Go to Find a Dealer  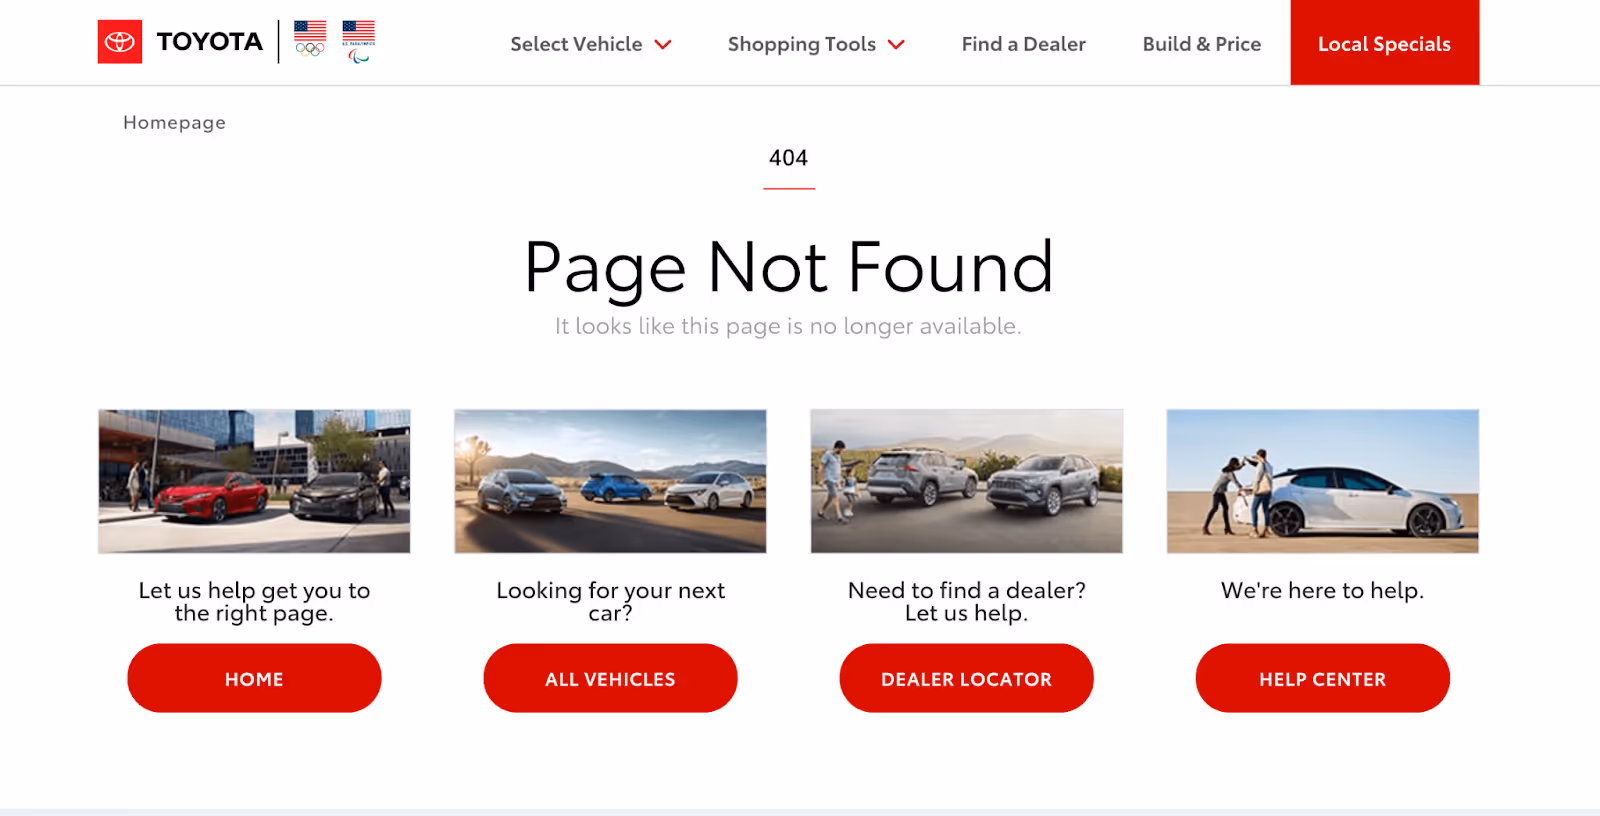(1023, 44)
